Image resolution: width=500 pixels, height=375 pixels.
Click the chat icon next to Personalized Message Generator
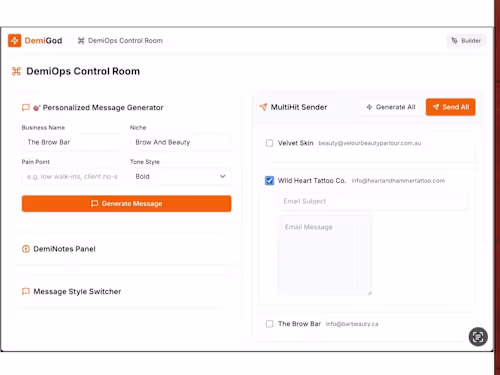click(x=26, y=108)
